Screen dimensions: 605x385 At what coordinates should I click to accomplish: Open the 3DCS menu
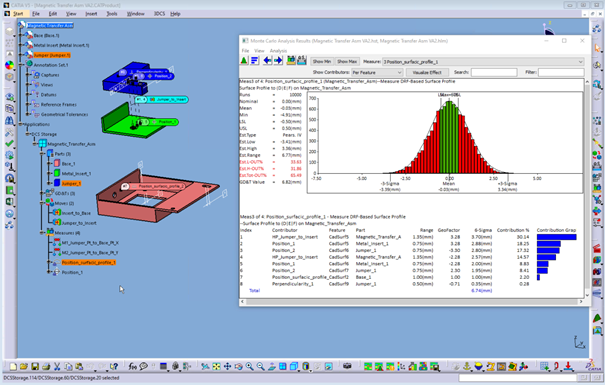click(x=159, y=14)
